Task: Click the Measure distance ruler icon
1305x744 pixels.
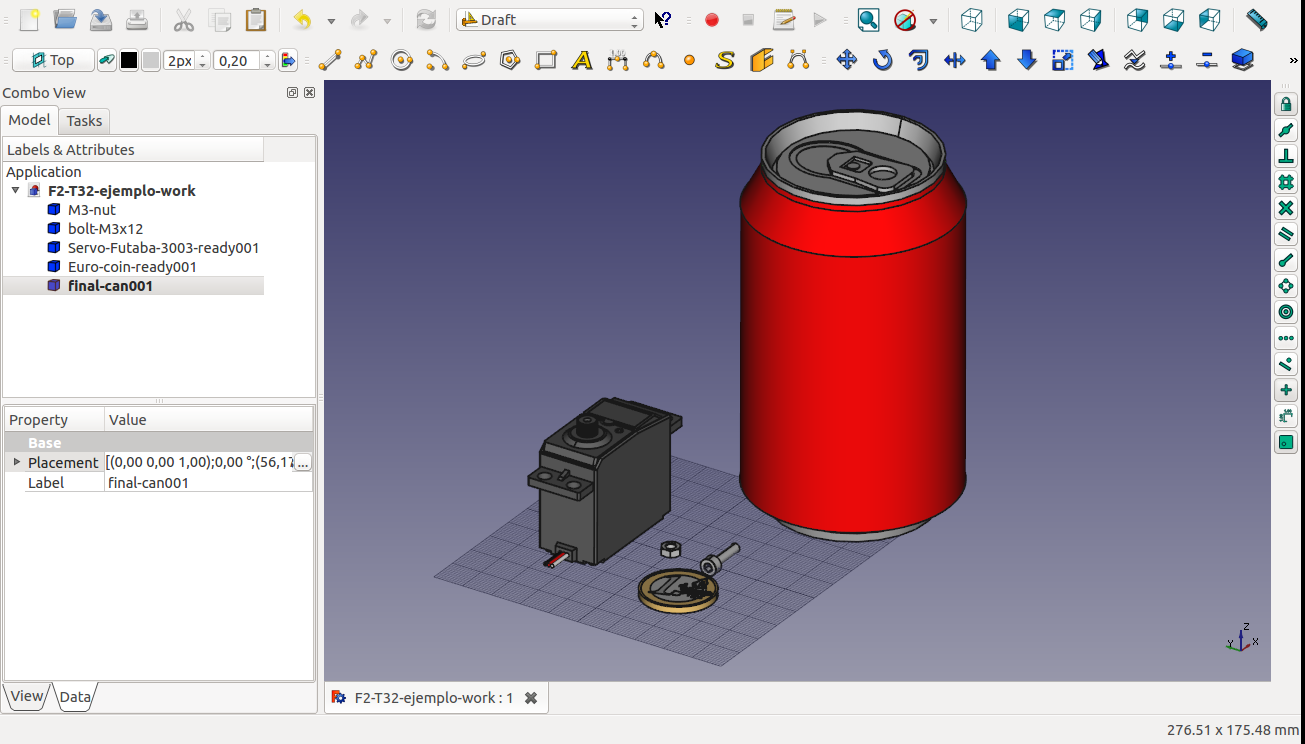Action: [1257, 20]
